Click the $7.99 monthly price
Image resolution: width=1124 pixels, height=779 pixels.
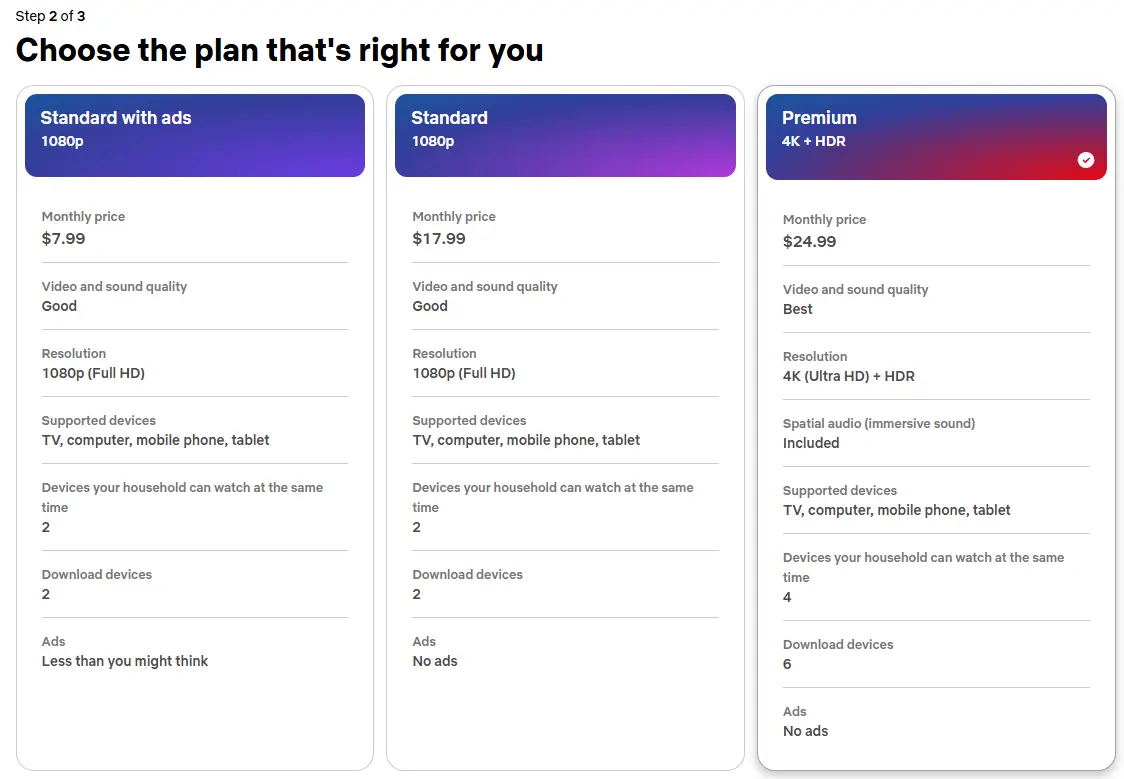[63, 239]
